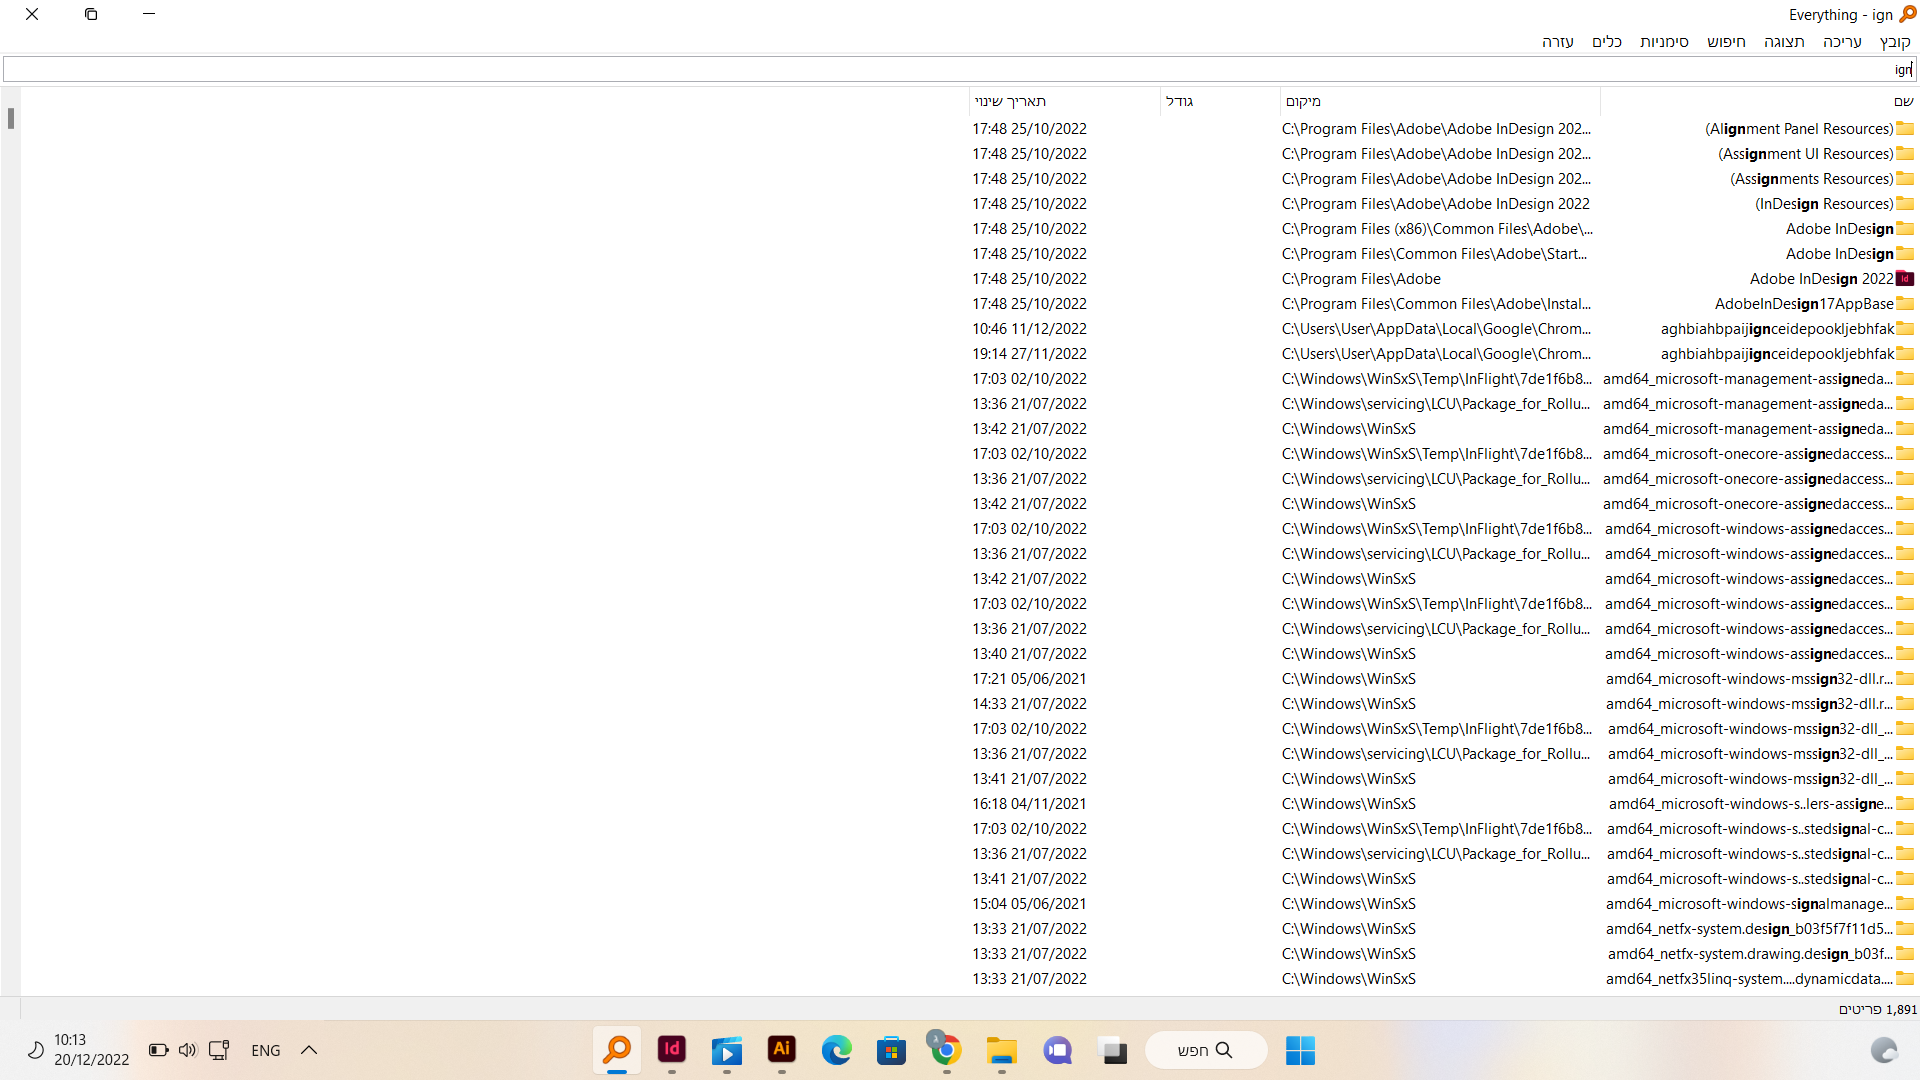Click the Windows Start button
This screenshot has height=1080, width=1920.
1300,1050
